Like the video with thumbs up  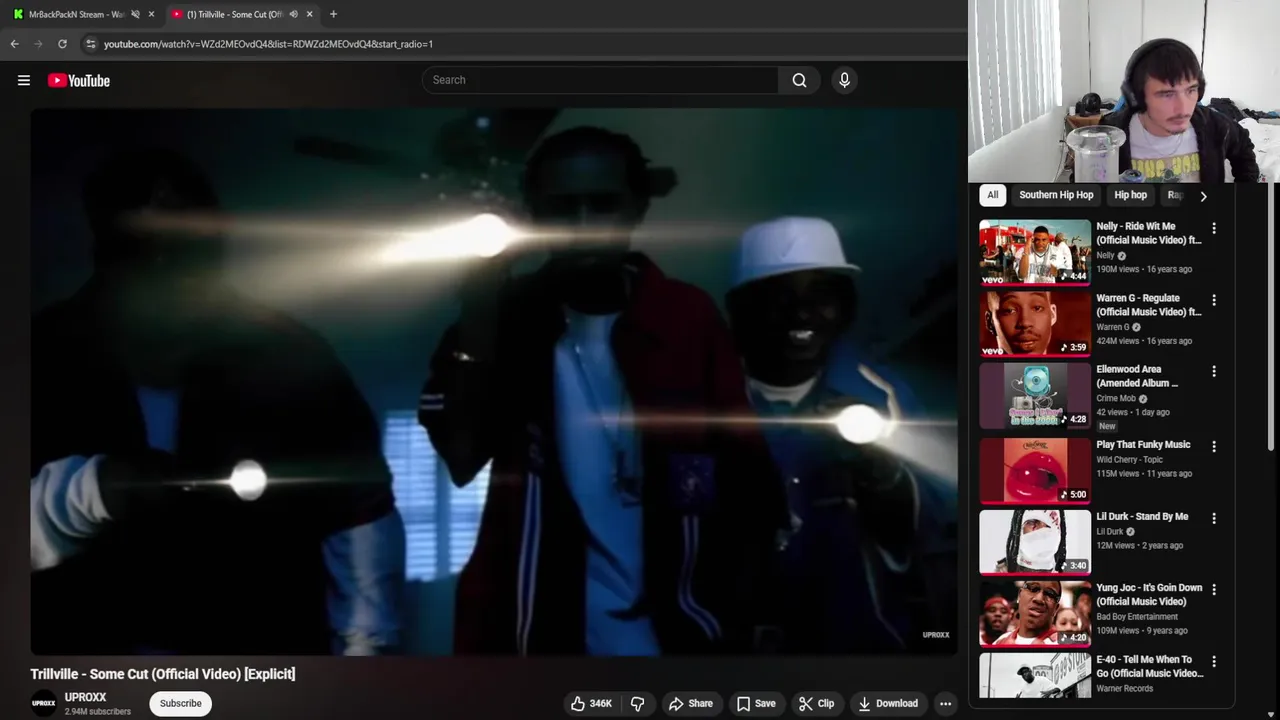point(591,703)
